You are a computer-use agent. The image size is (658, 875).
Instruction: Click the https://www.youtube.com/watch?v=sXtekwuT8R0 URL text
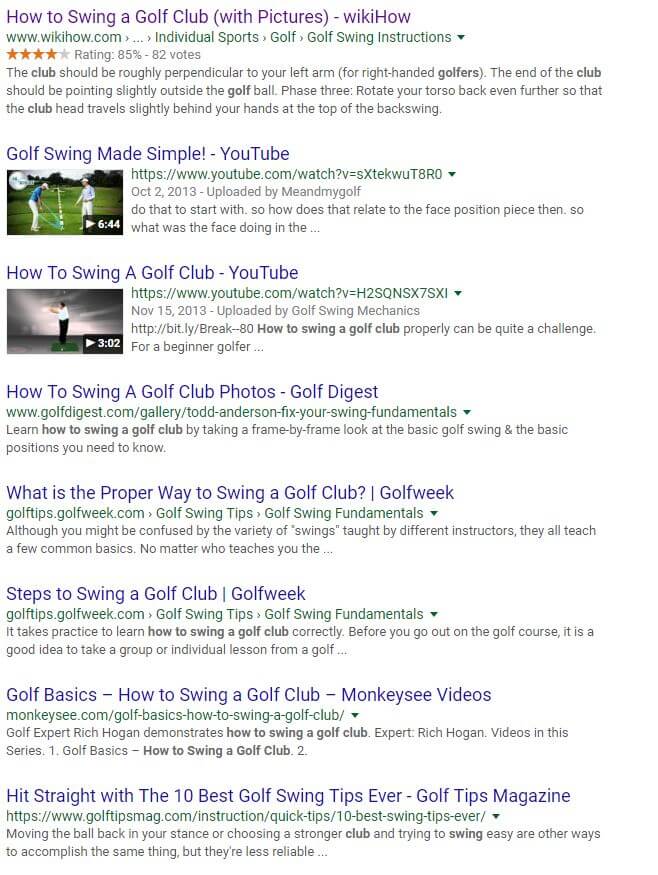tap(286, 174)
